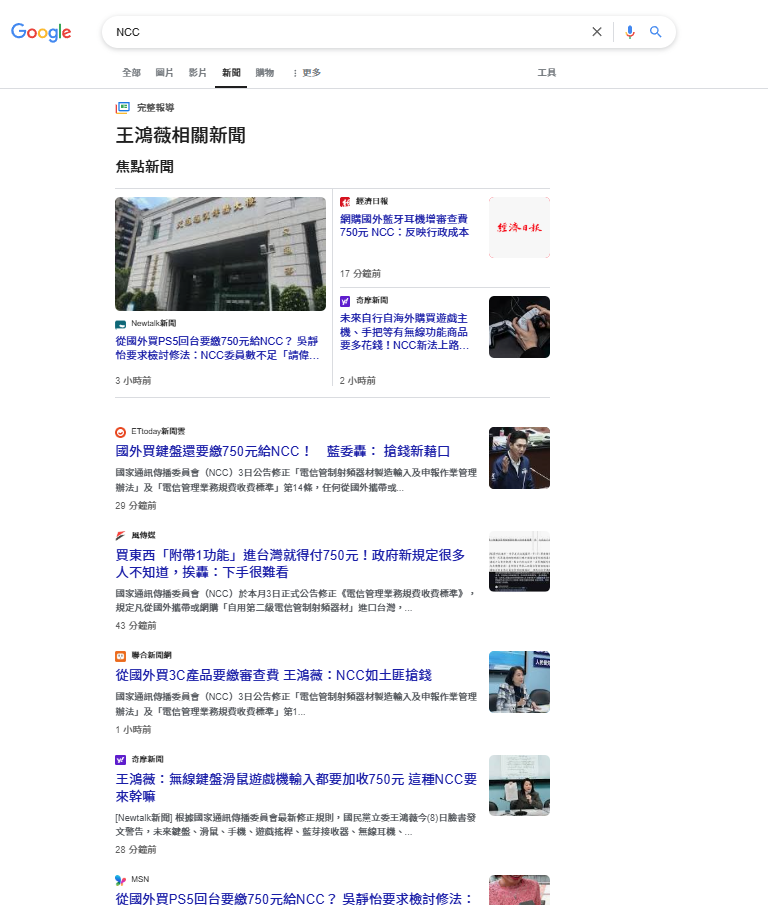
Task: Click the 風傳媒 source icon
Action: point(121,536)
